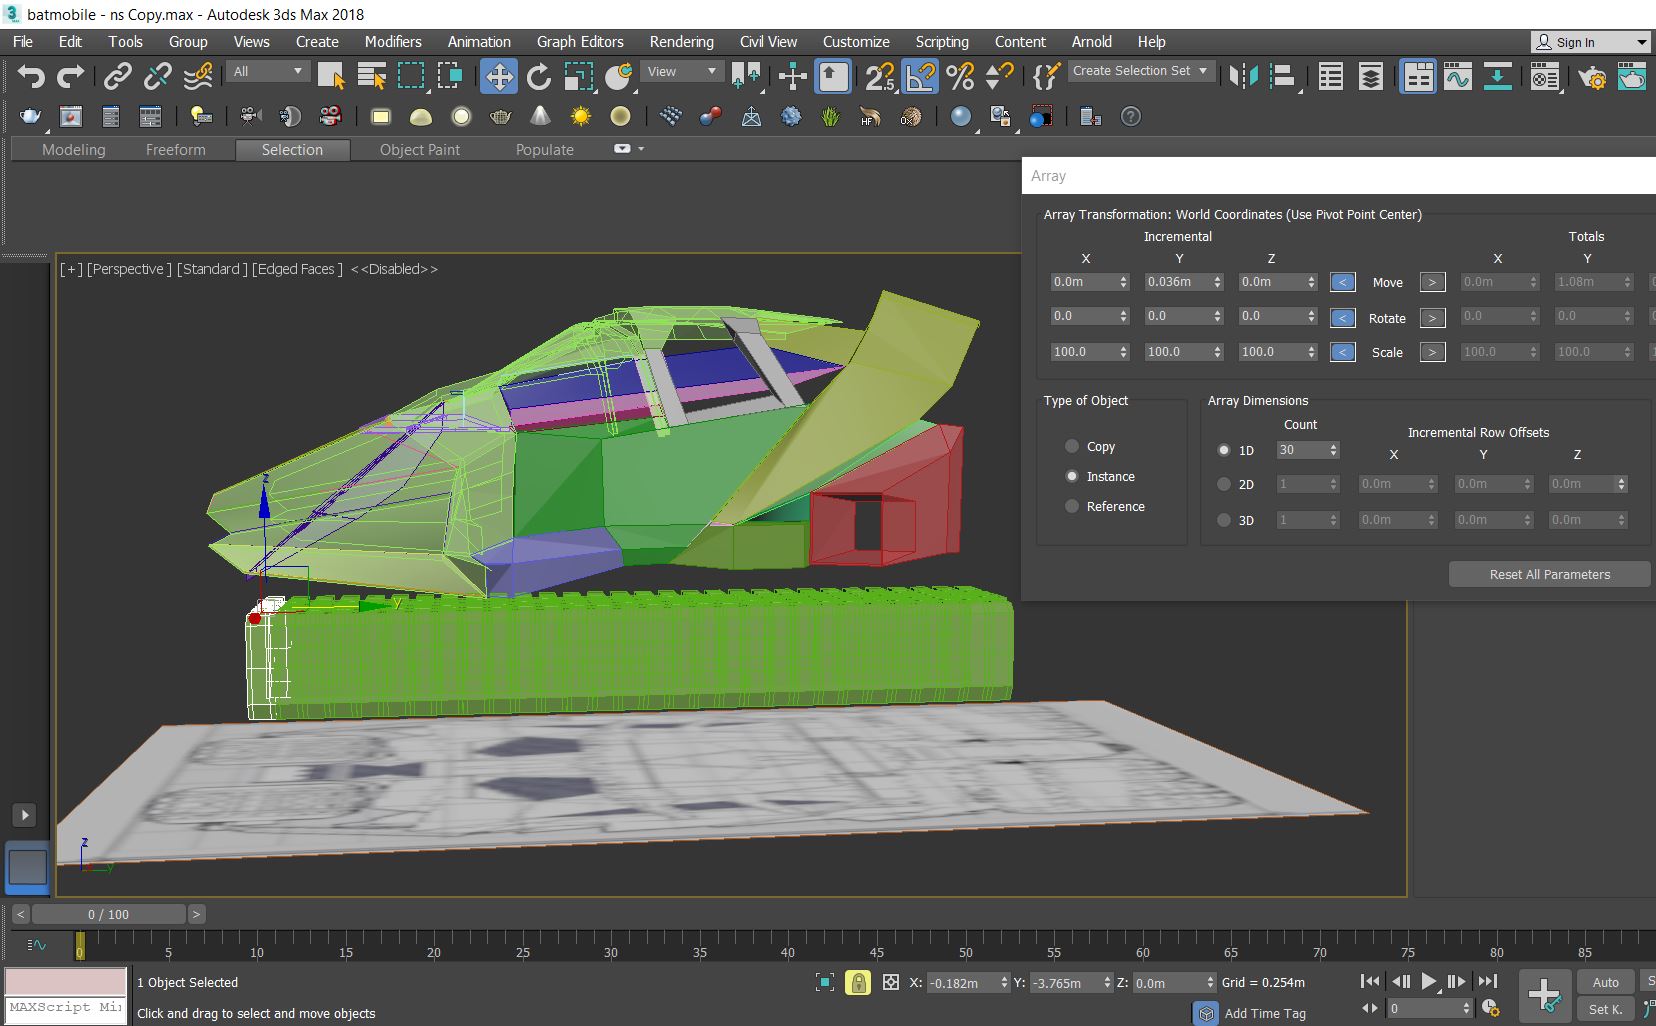
Task: Click the Mirror tool icon
Action: (1243, 76)
